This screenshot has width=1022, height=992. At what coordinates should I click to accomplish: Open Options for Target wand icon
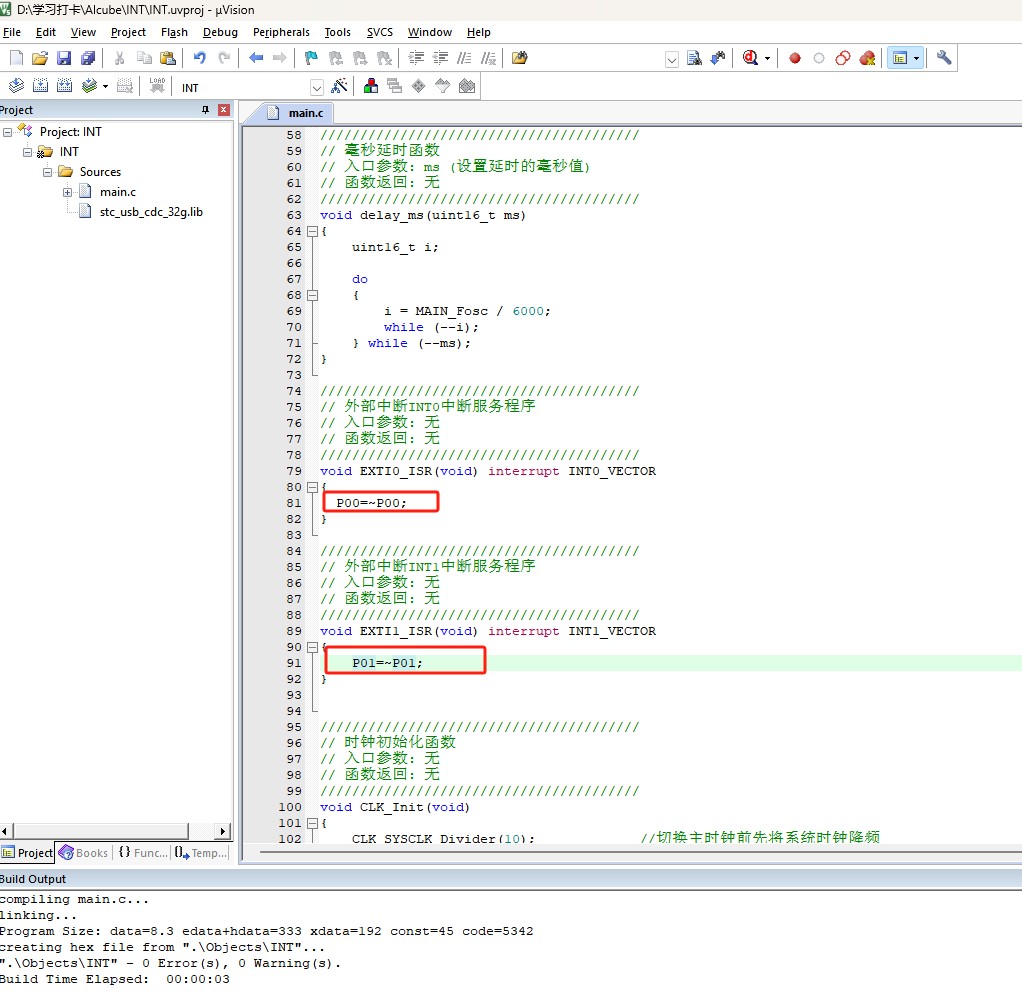[x=340, y=86]
